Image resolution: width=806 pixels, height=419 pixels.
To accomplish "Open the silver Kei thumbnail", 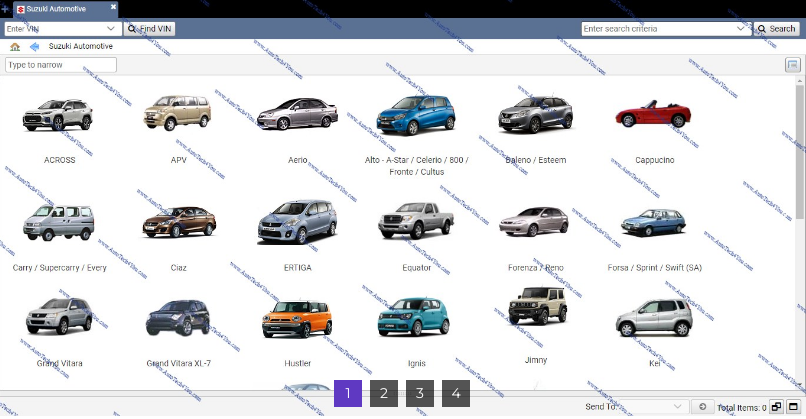I will 654,318.
